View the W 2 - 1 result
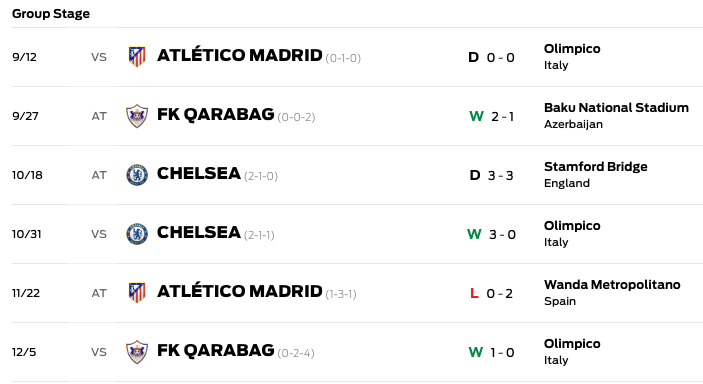 491,117
